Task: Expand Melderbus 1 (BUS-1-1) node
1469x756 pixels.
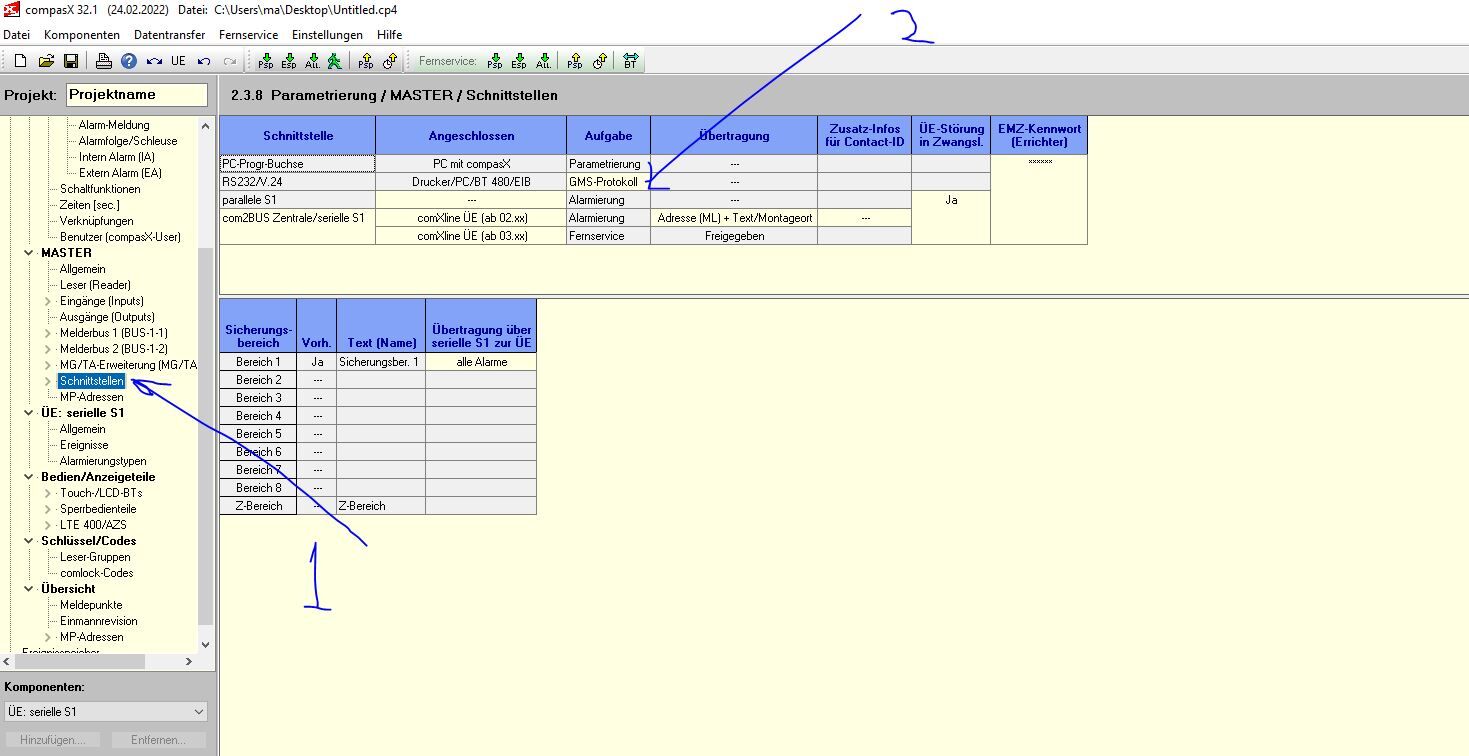Action: [48, 333]
